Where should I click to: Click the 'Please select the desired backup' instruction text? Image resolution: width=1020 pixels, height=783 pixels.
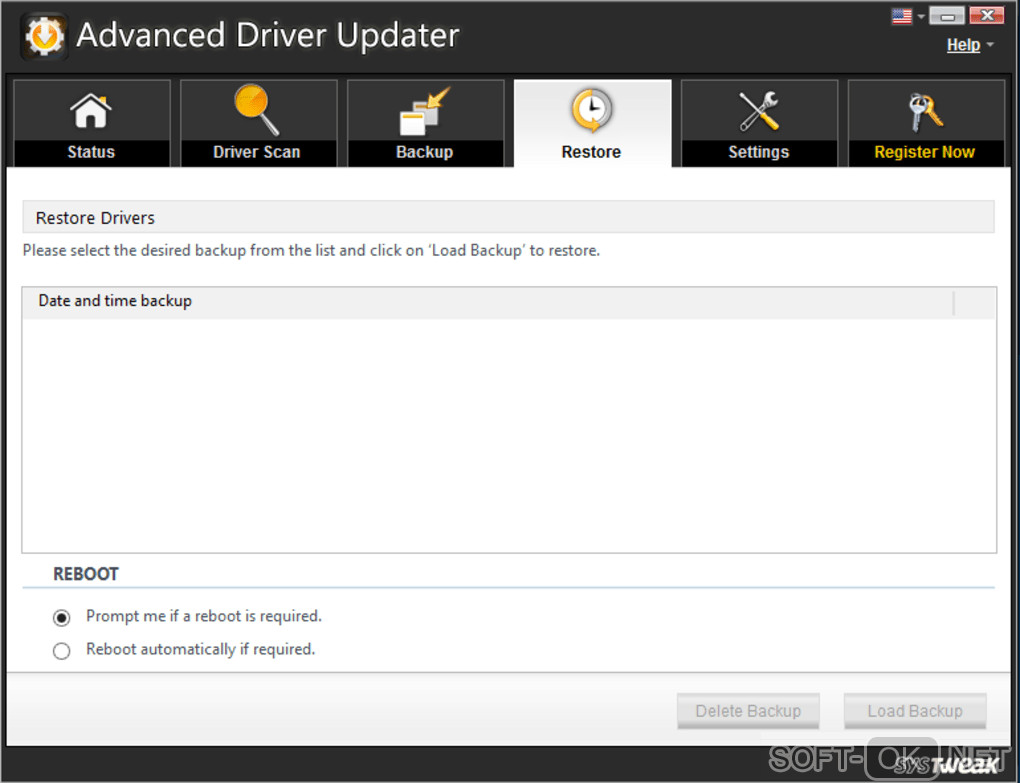pos(312,250)
